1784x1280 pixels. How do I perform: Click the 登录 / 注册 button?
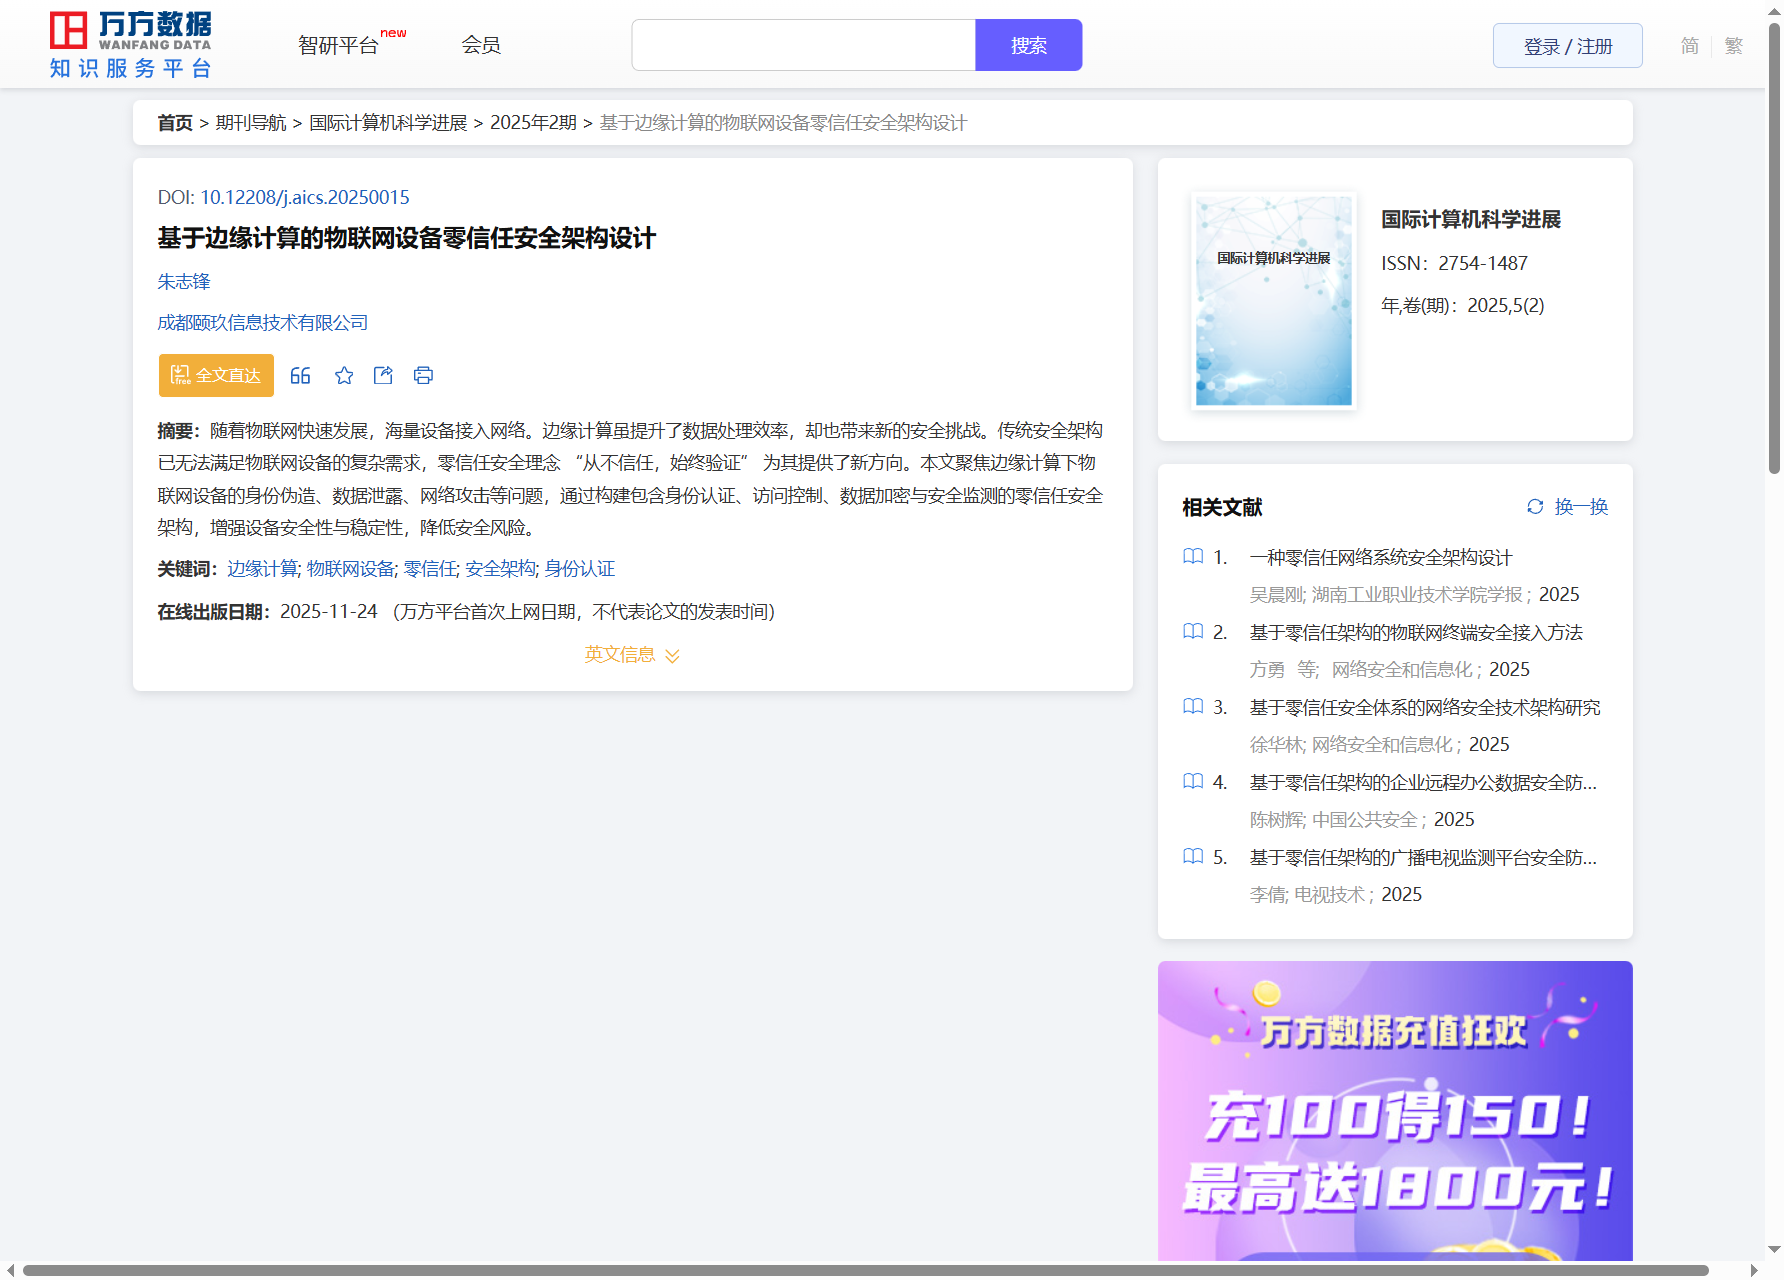pos(1567,46)
